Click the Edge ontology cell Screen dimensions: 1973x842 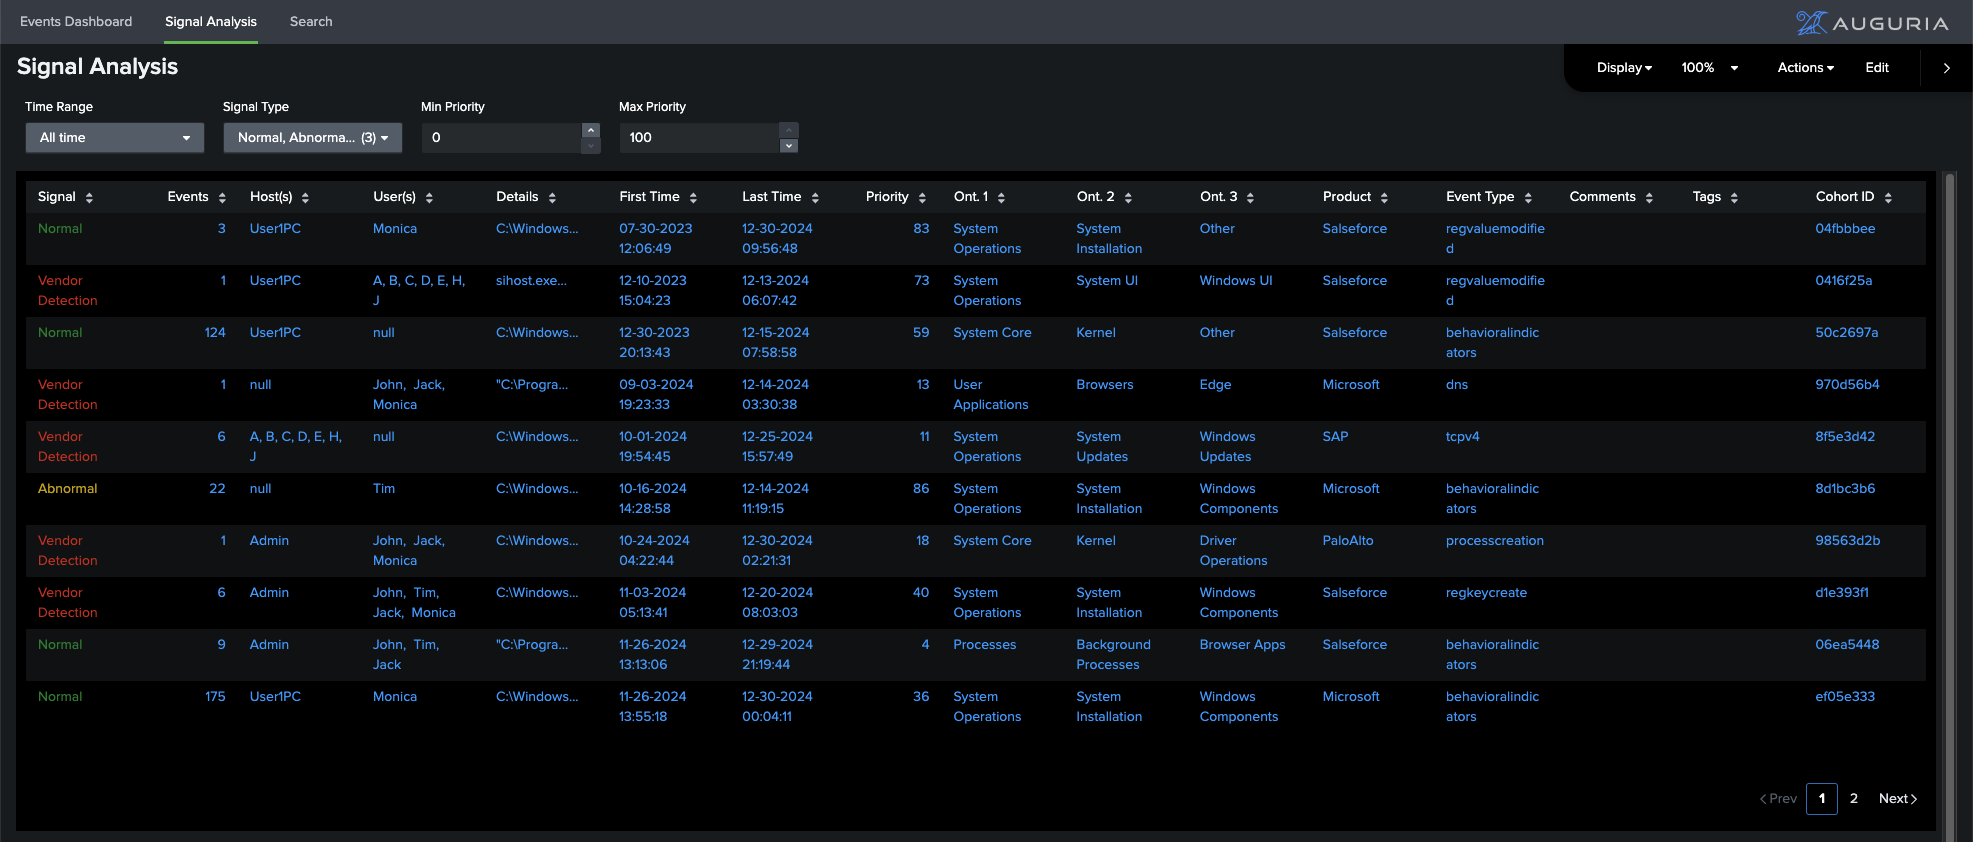pos(1215,385)
